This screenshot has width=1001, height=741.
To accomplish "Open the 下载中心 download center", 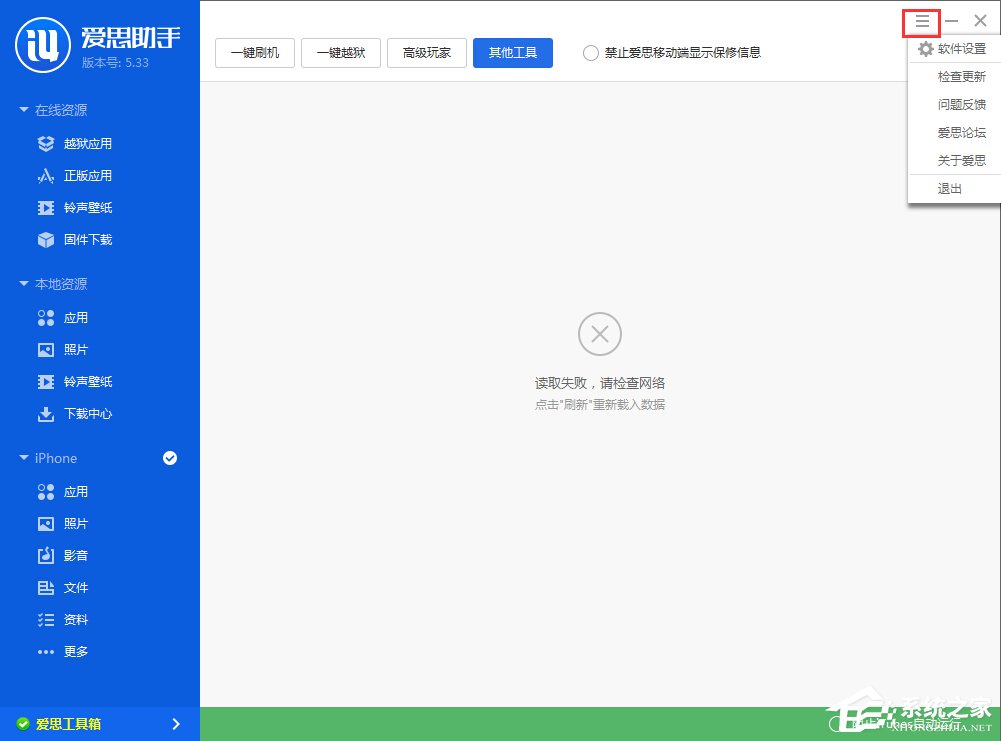I will pyautogui.click(x=87, y=414).
